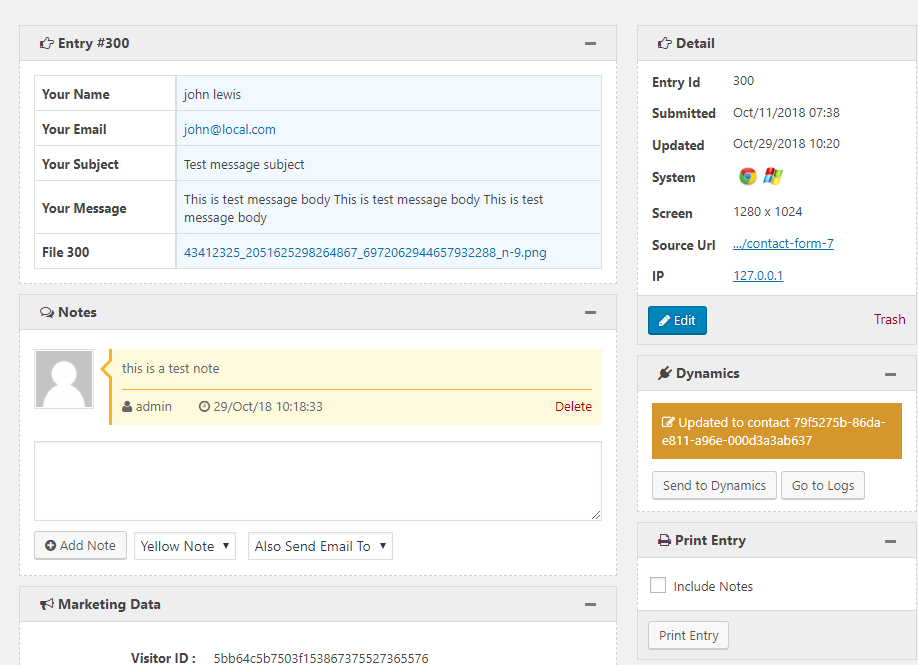Click the 'this is a test note' text
Screen dimensions: 918x665
click(170, 368)
